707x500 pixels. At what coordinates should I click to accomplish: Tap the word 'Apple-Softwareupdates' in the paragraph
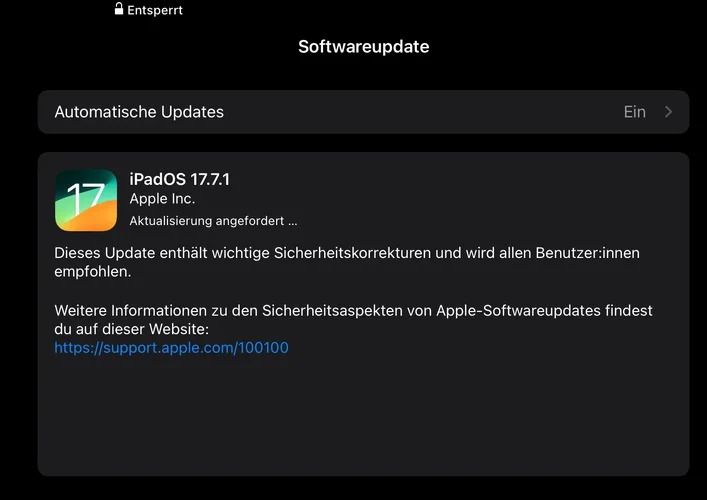(x=519, y=311)
